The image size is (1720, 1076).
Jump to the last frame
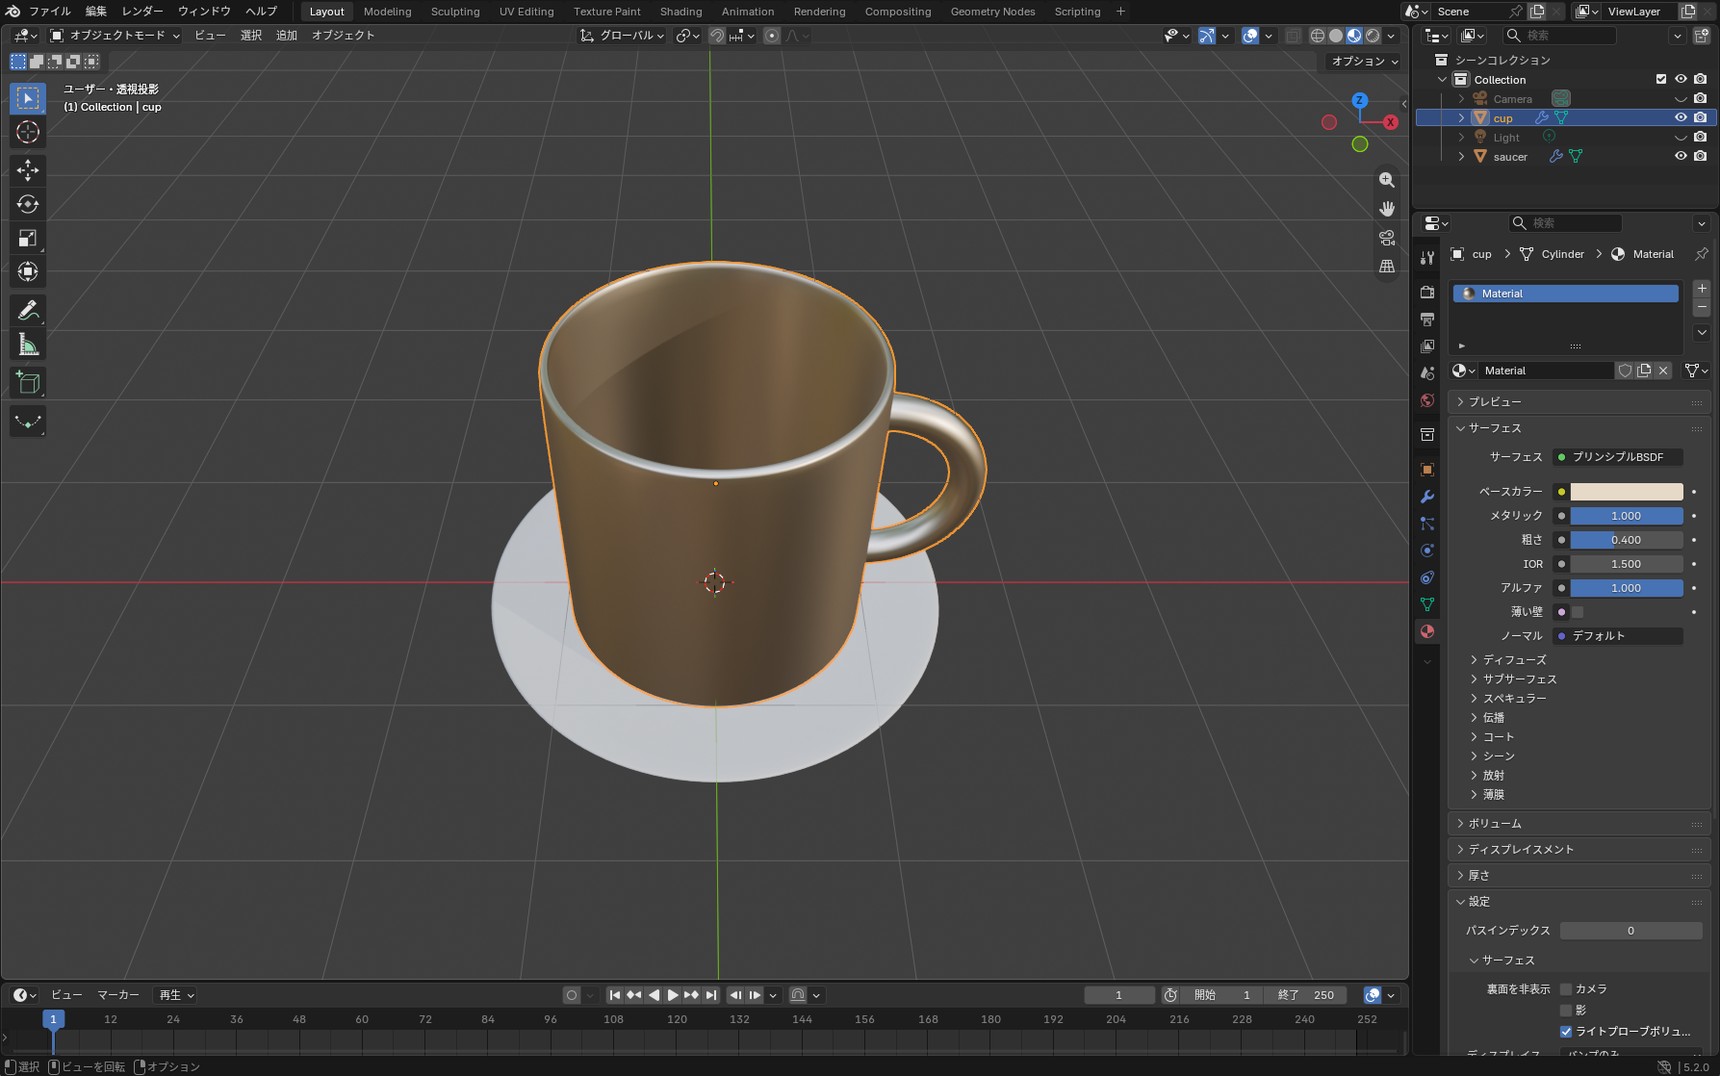tap(711, 995)
